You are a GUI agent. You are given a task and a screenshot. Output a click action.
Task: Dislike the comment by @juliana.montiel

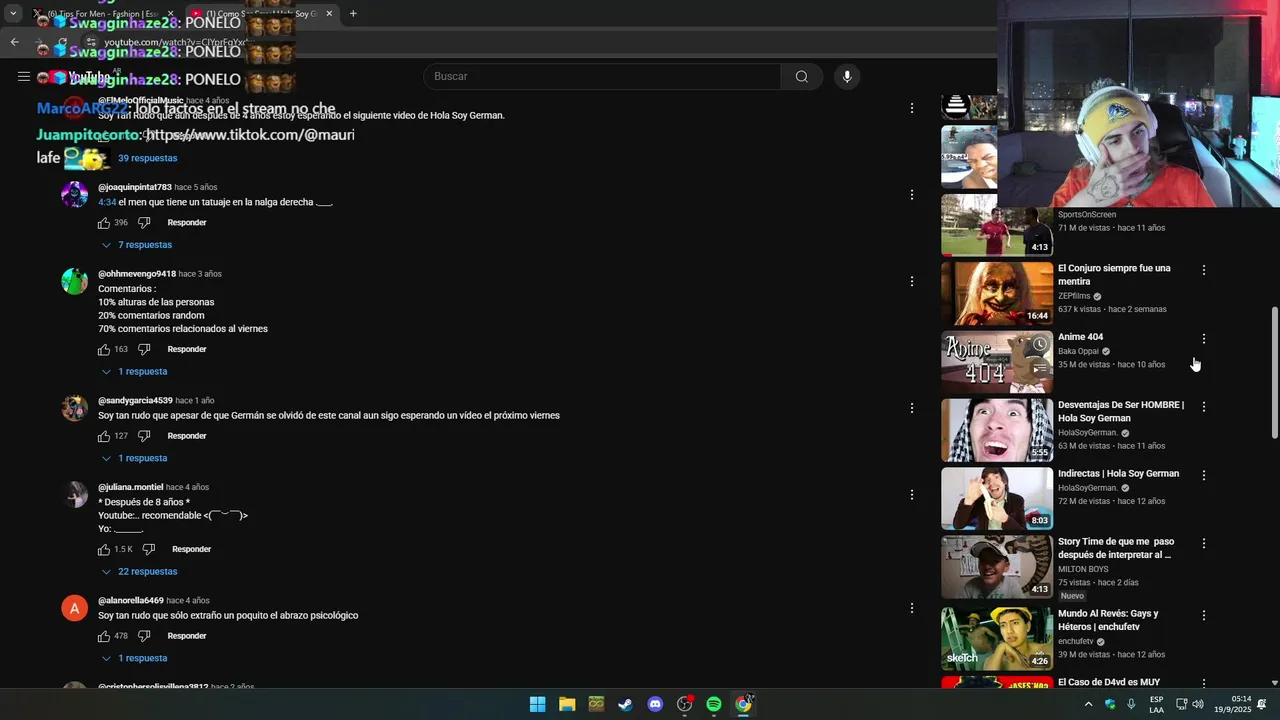pos(149,549)
